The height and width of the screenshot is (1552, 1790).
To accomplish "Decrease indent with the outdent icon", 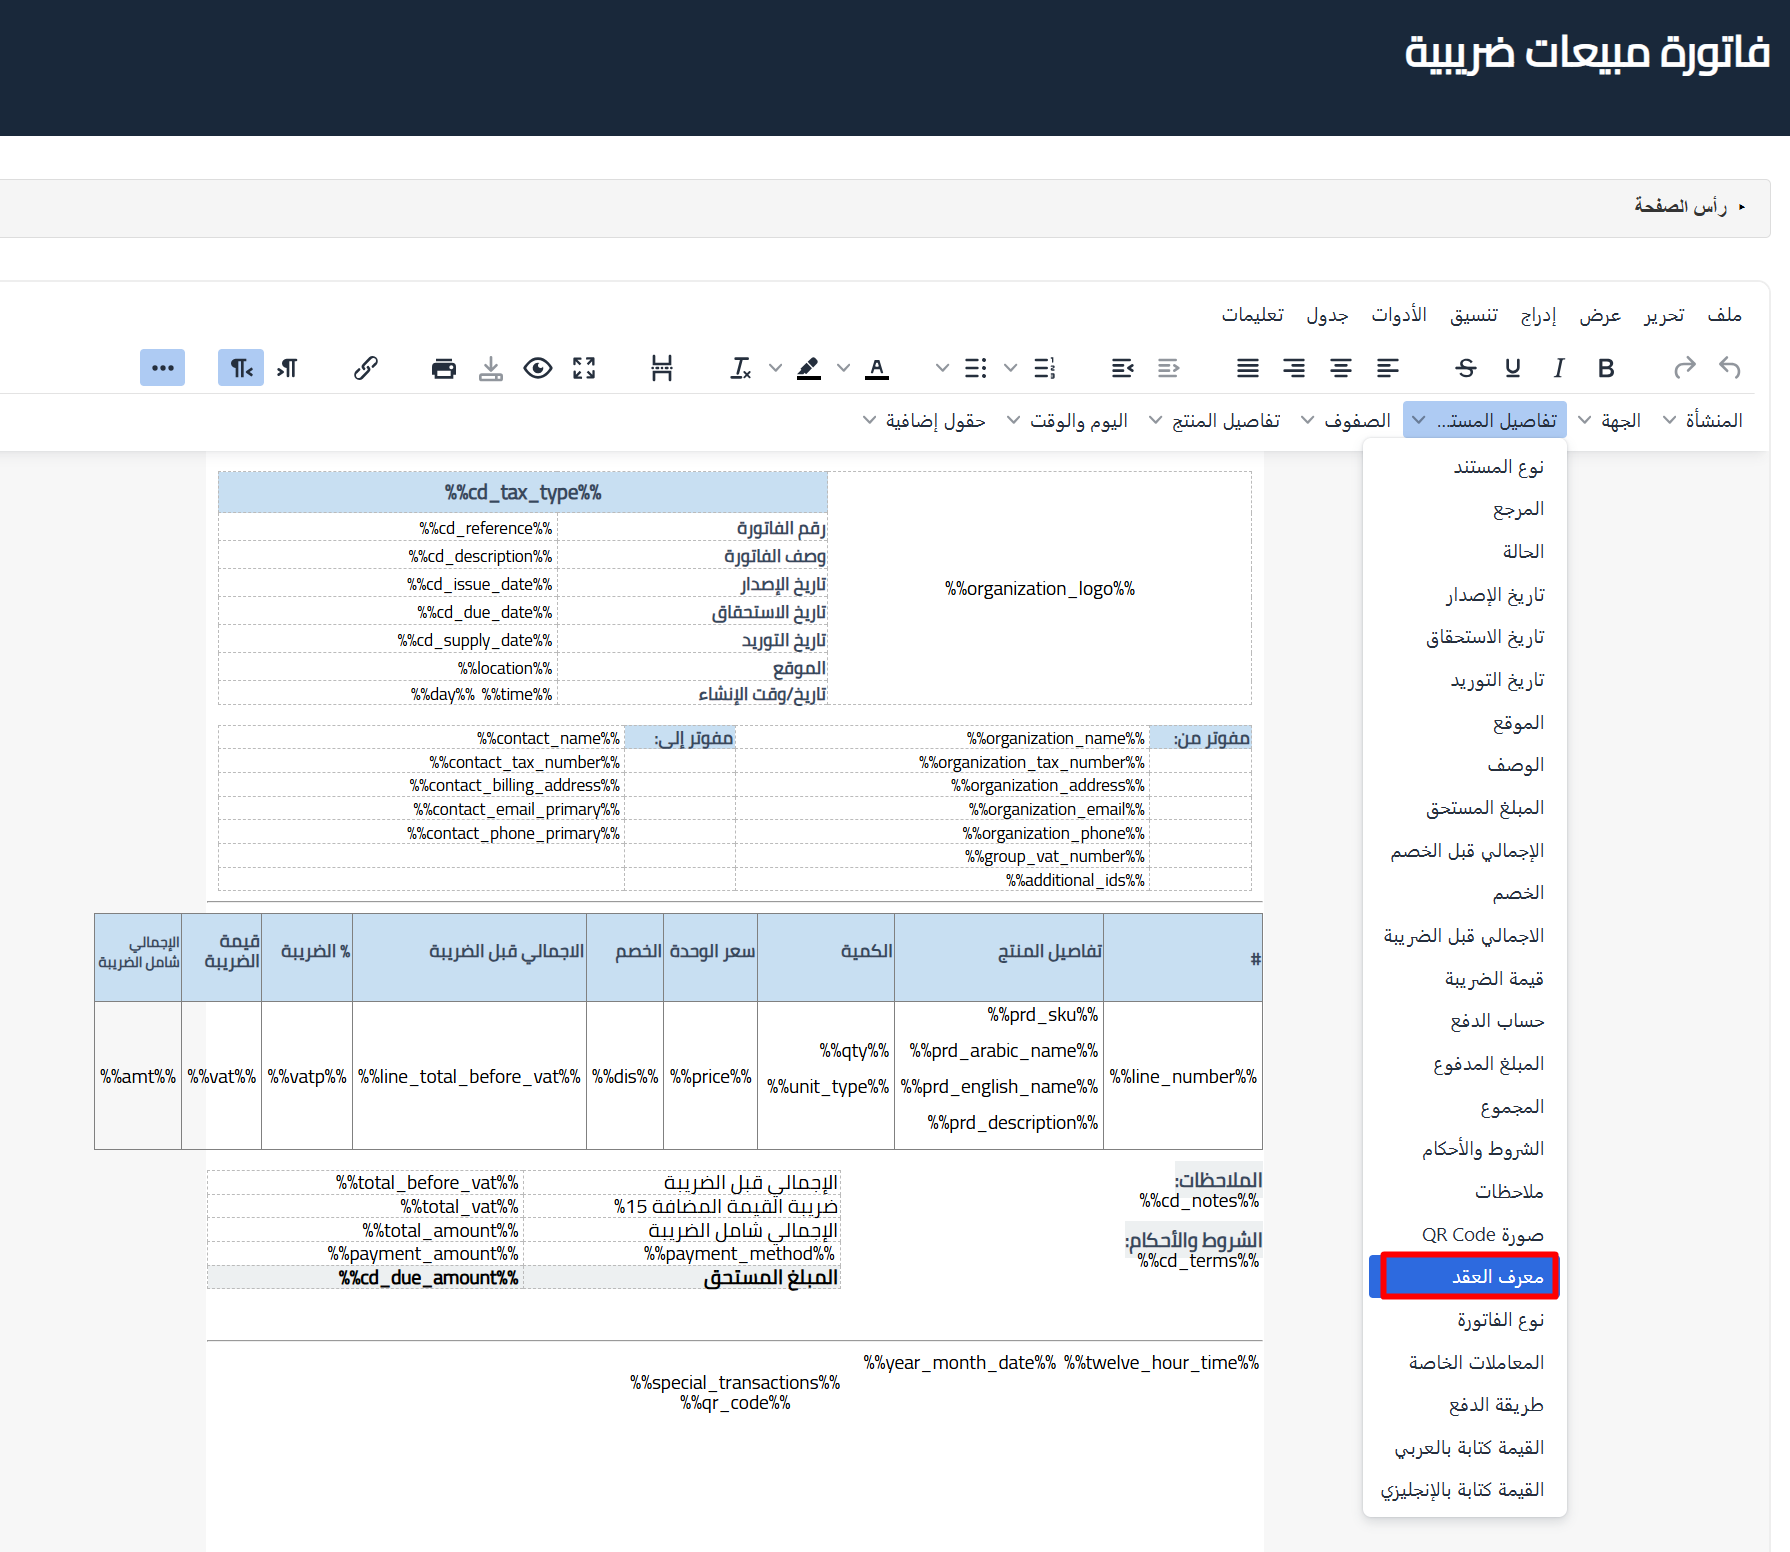I will [x=1169, y=368].
